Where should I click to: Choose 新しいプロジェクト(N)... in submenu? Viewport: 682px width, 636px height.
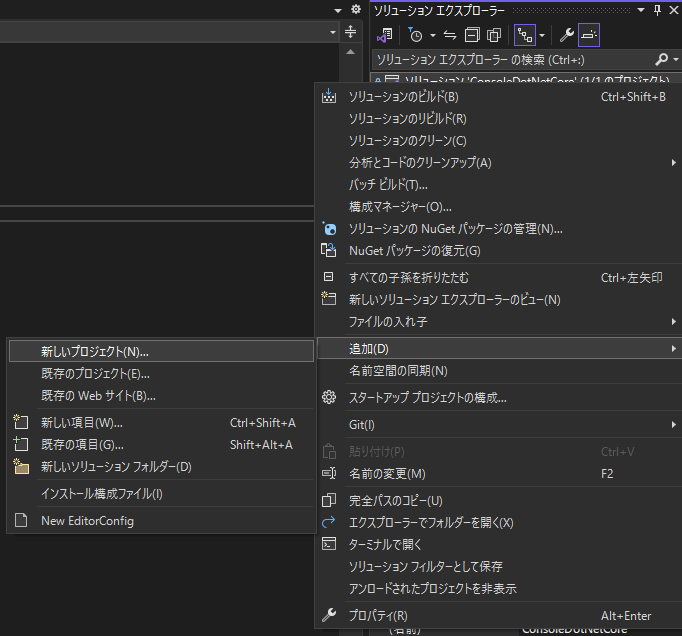[x=161, y=351]
